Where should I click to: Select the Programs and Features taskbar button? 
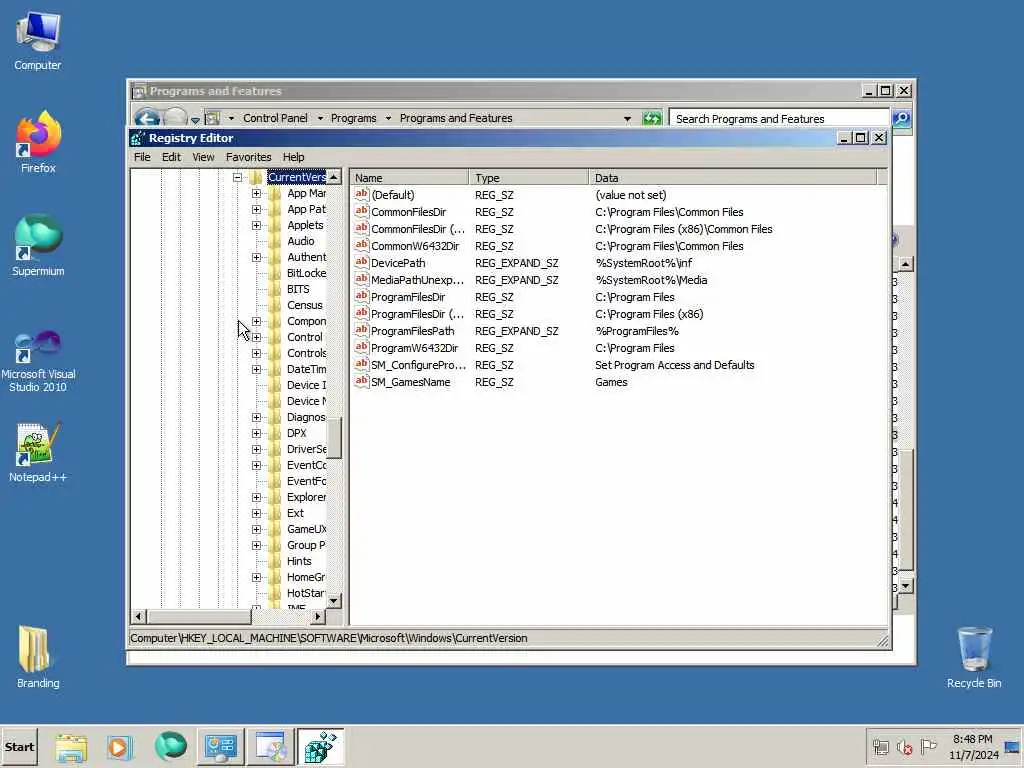click(270, 747)
